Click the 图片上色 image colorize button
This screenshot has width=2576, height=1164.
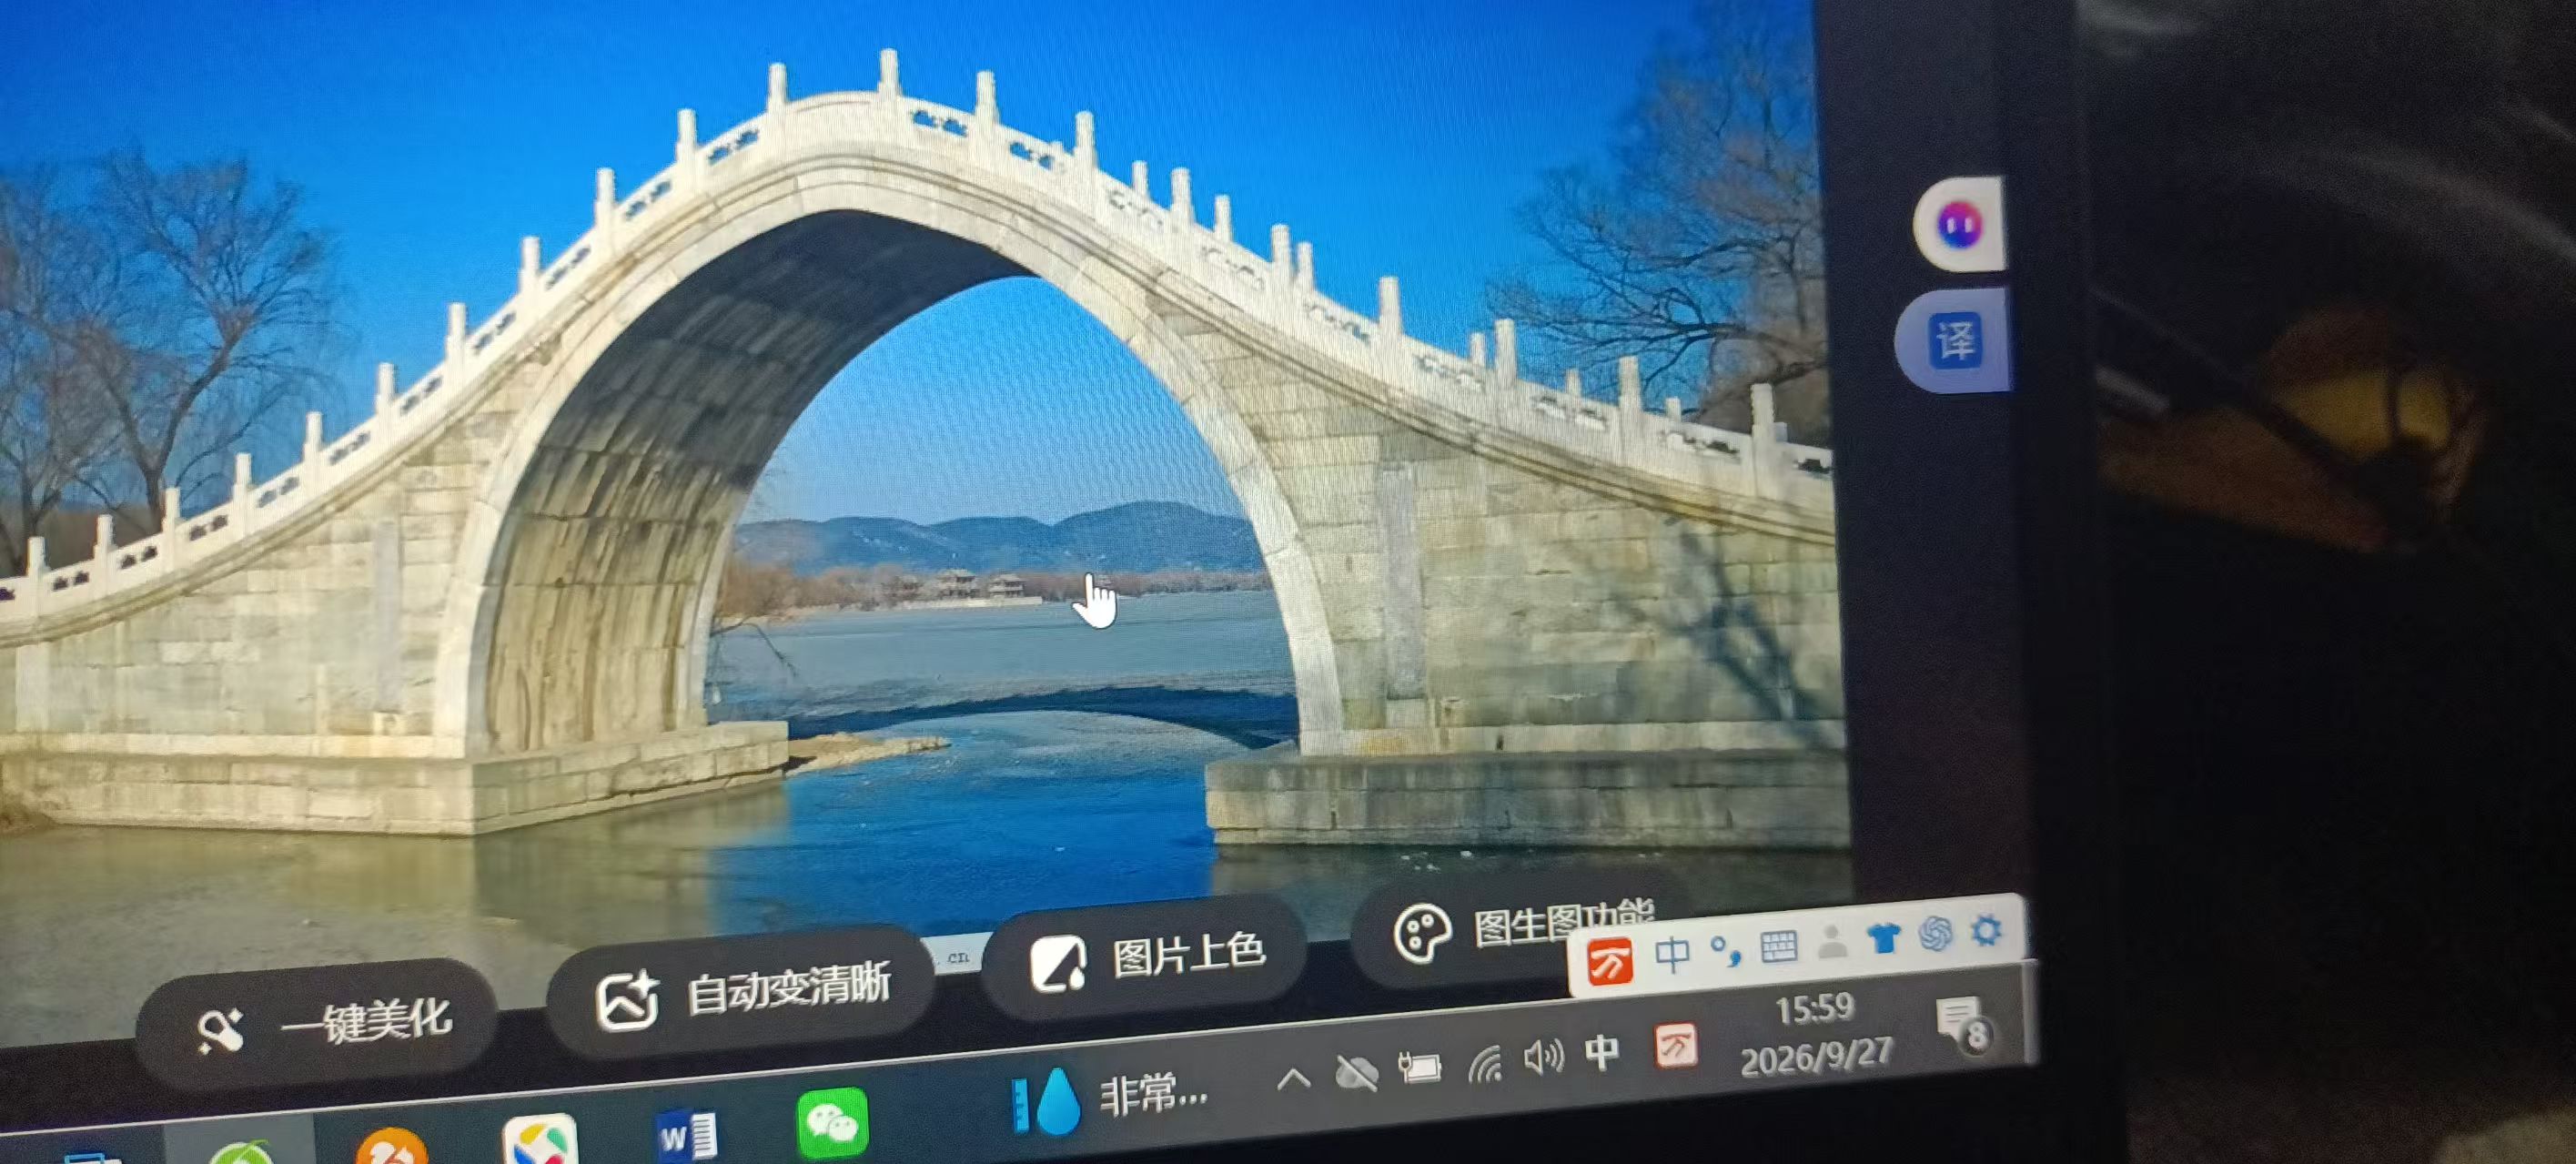[1146, 958]
